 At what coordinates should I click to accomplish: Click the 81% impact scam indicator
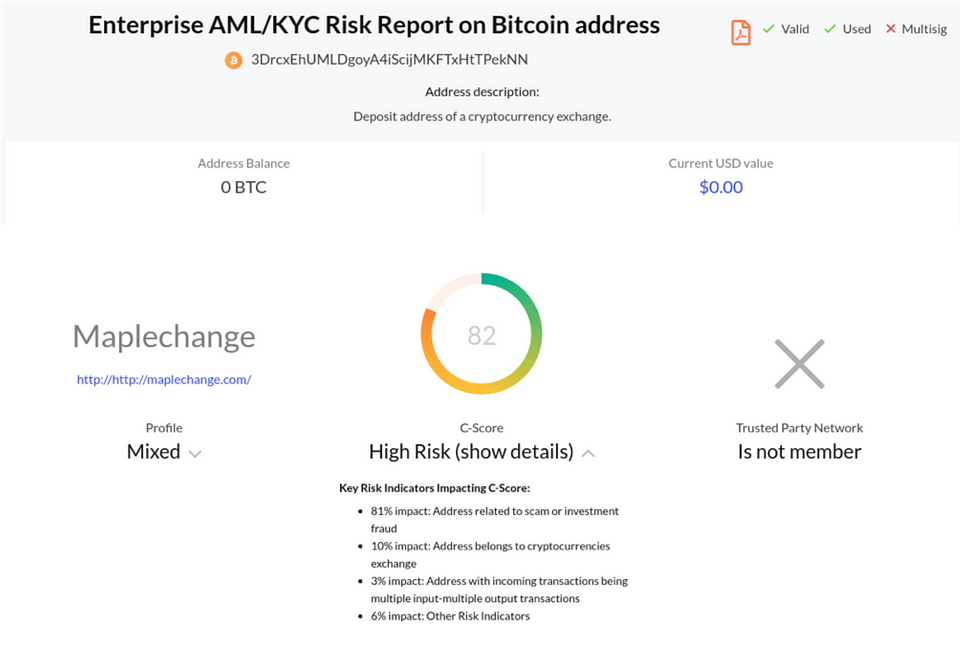click(495, 519)
